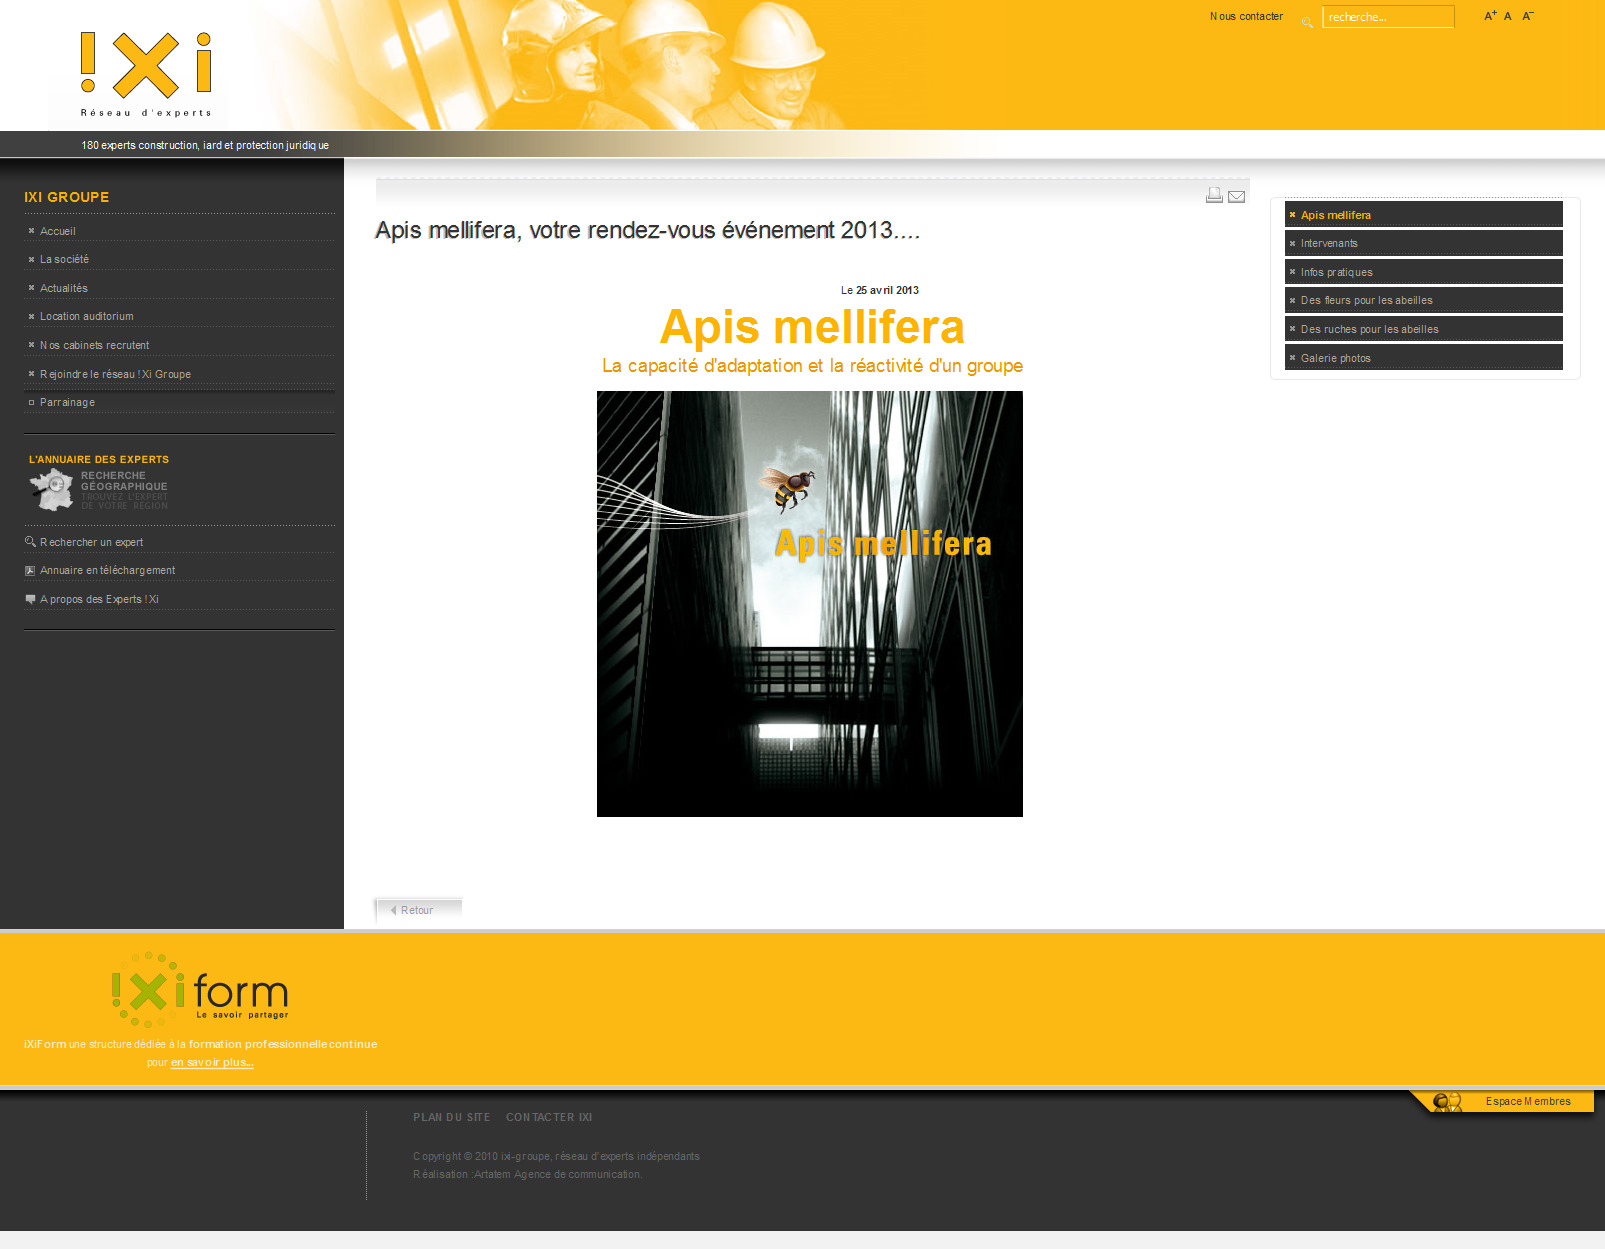The image size is (1605, 1249).
Task: Click the Apis mellifera bee poster image
Action: 809,603
